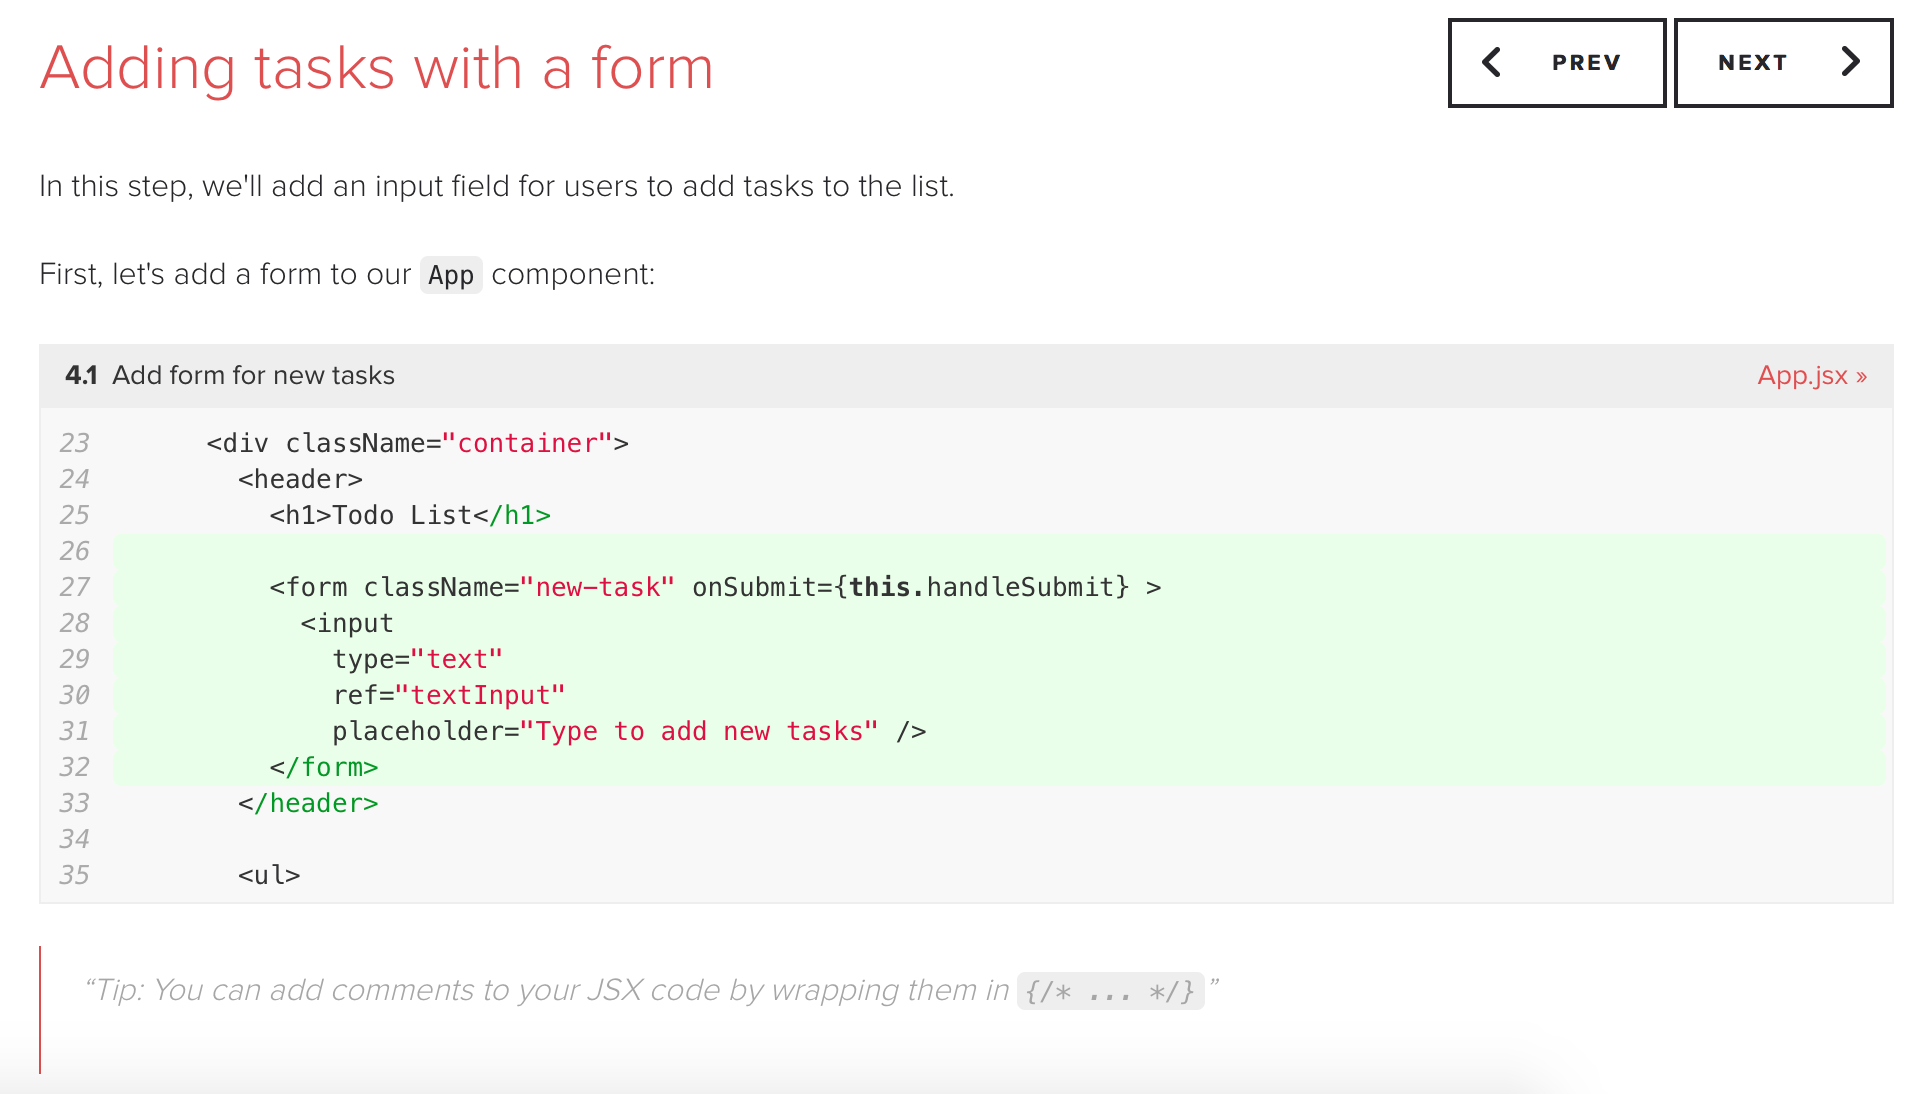Click the <ul> tag on the last line
Viewport: 1910px width, 1094px height.
coord(269,875)
